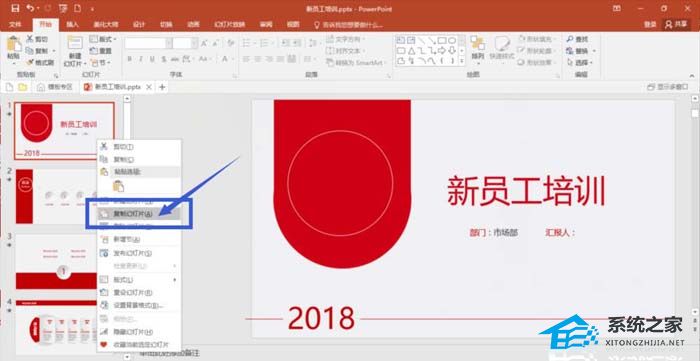Click the Format Painter brush icon
This screenshot has width=700, height=361.
(x=31, y=62)
